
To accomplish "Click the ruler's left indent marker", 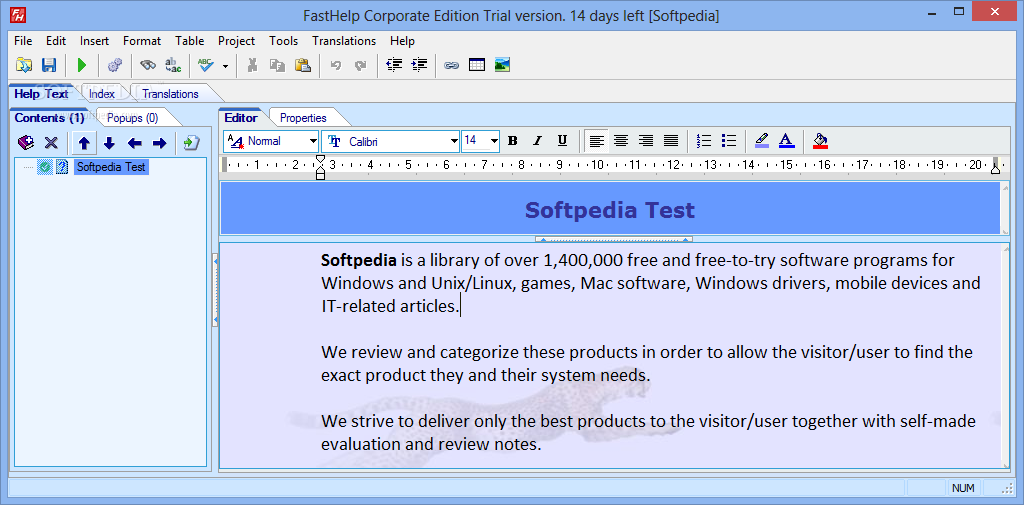I will [x=320, y=167].
